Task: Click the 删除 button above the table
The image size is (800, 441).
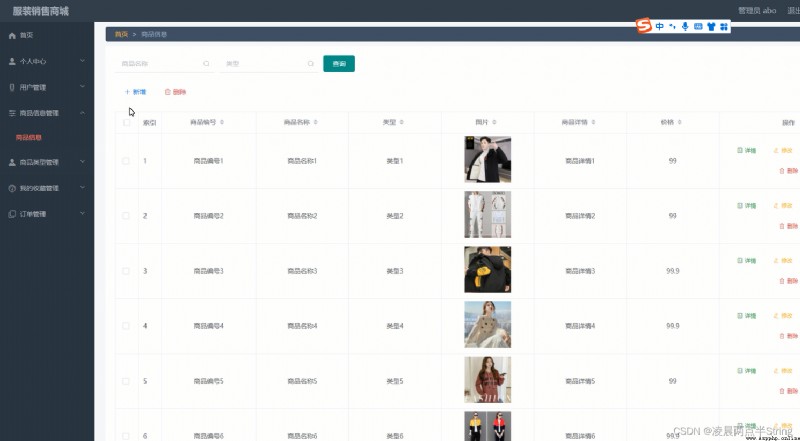Action: [175, 92]
